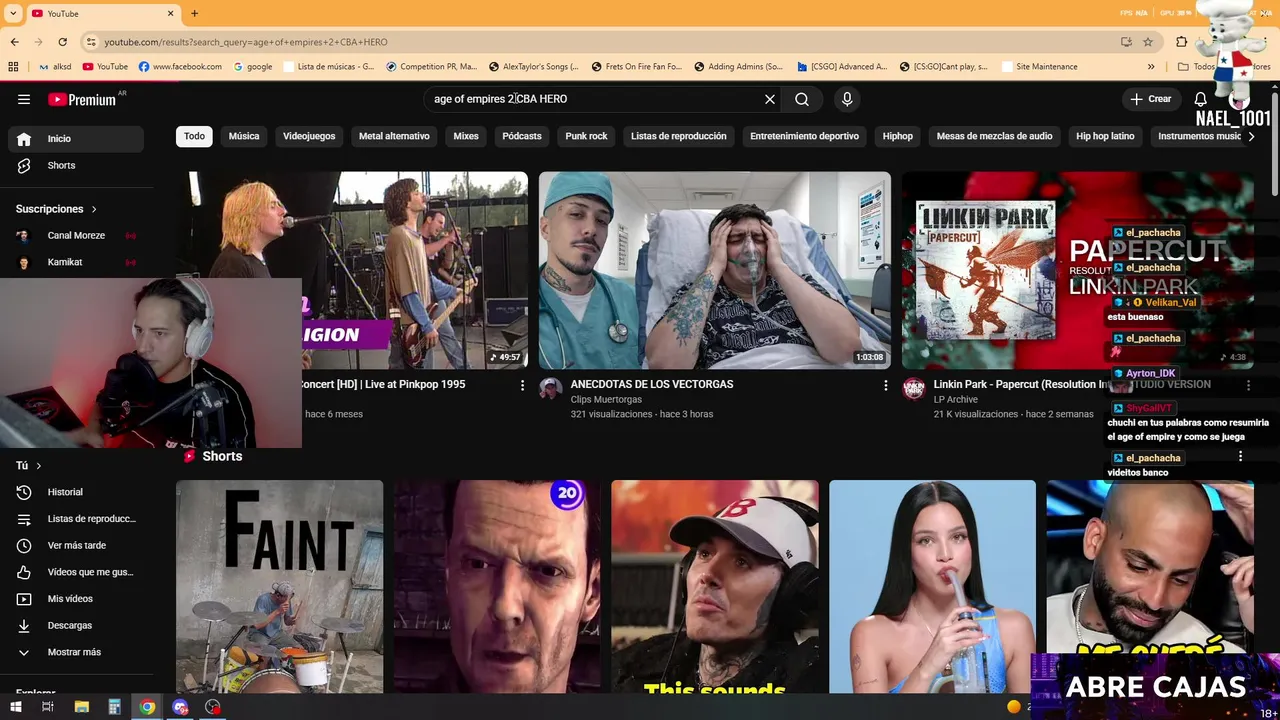
Task: Click the ANECDOTAS DE LOS VECTORGAS title
Action: [652, 384]
